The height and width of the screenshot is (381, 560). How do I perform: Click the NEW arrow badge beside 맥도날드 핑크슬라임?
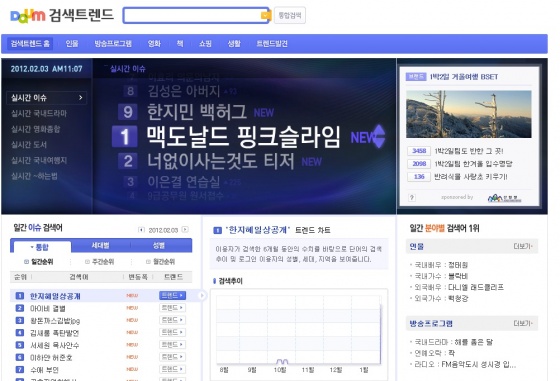368,136
